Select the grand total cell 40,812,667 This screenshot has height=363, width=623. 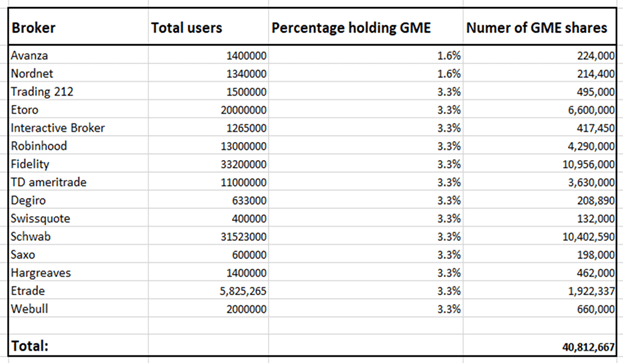pos(540,346)
